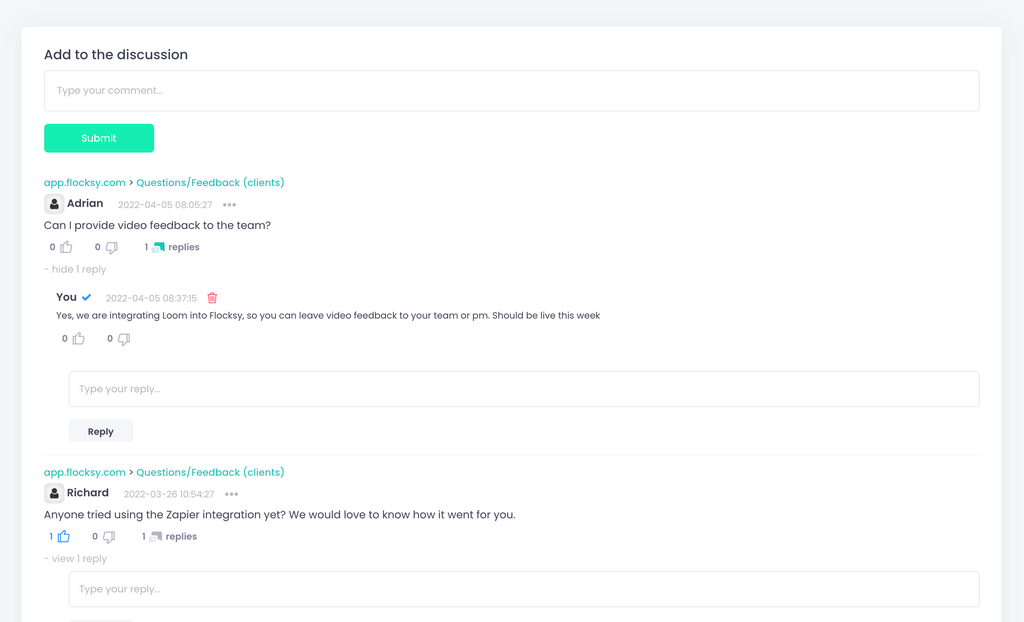Viewport: 1024px width, 622px height.
Task: Dislike Richard's Zapier comment
Action: (x=109, y=537)
